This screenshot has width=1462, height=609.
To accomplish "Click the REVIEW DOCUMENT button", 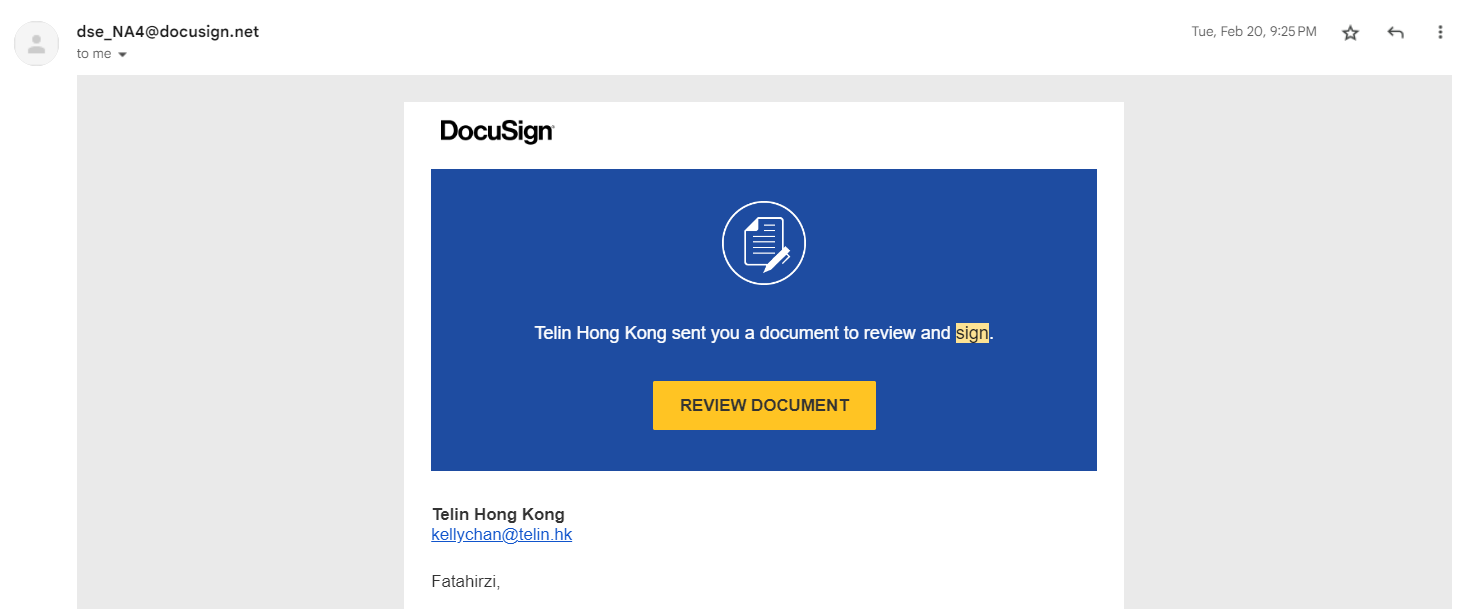I will point(764,405).
